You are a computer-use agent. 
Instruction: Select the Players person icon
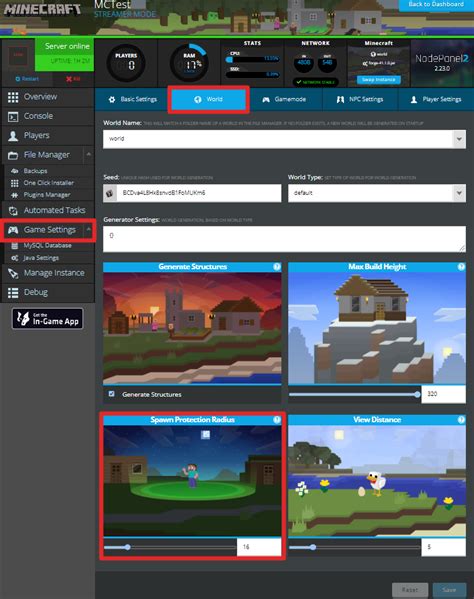13,136
